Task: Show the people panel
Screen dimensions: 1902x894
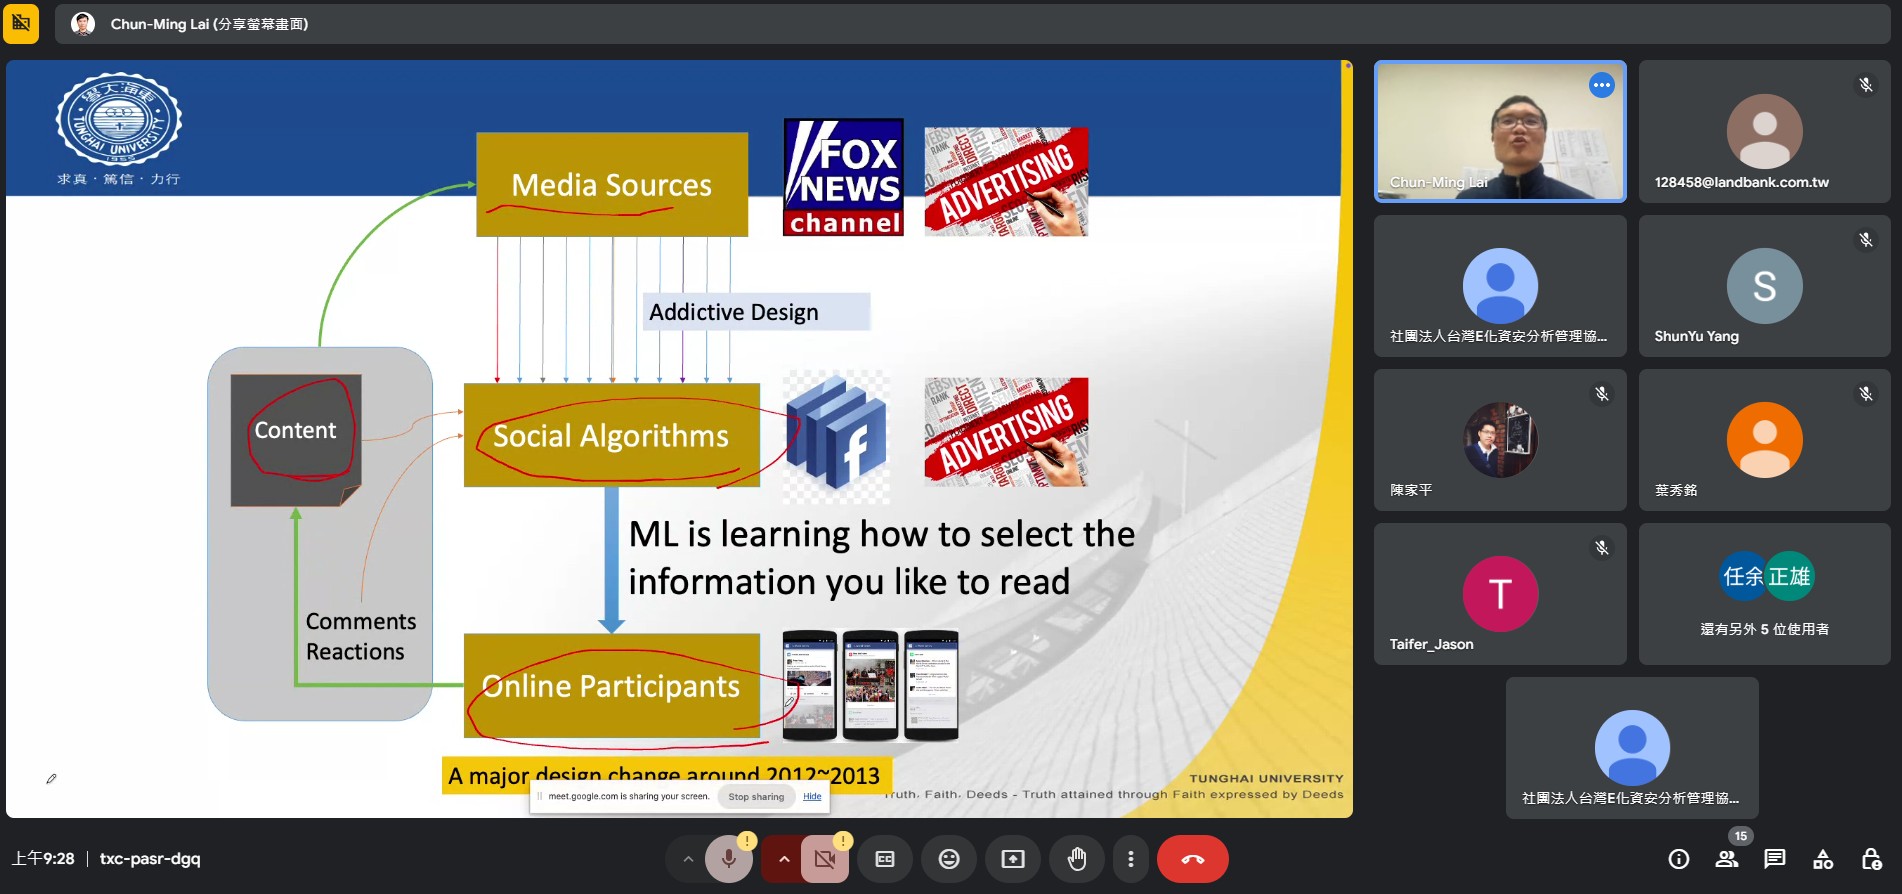Action: pyautogui.click(x=1727, y=859)
